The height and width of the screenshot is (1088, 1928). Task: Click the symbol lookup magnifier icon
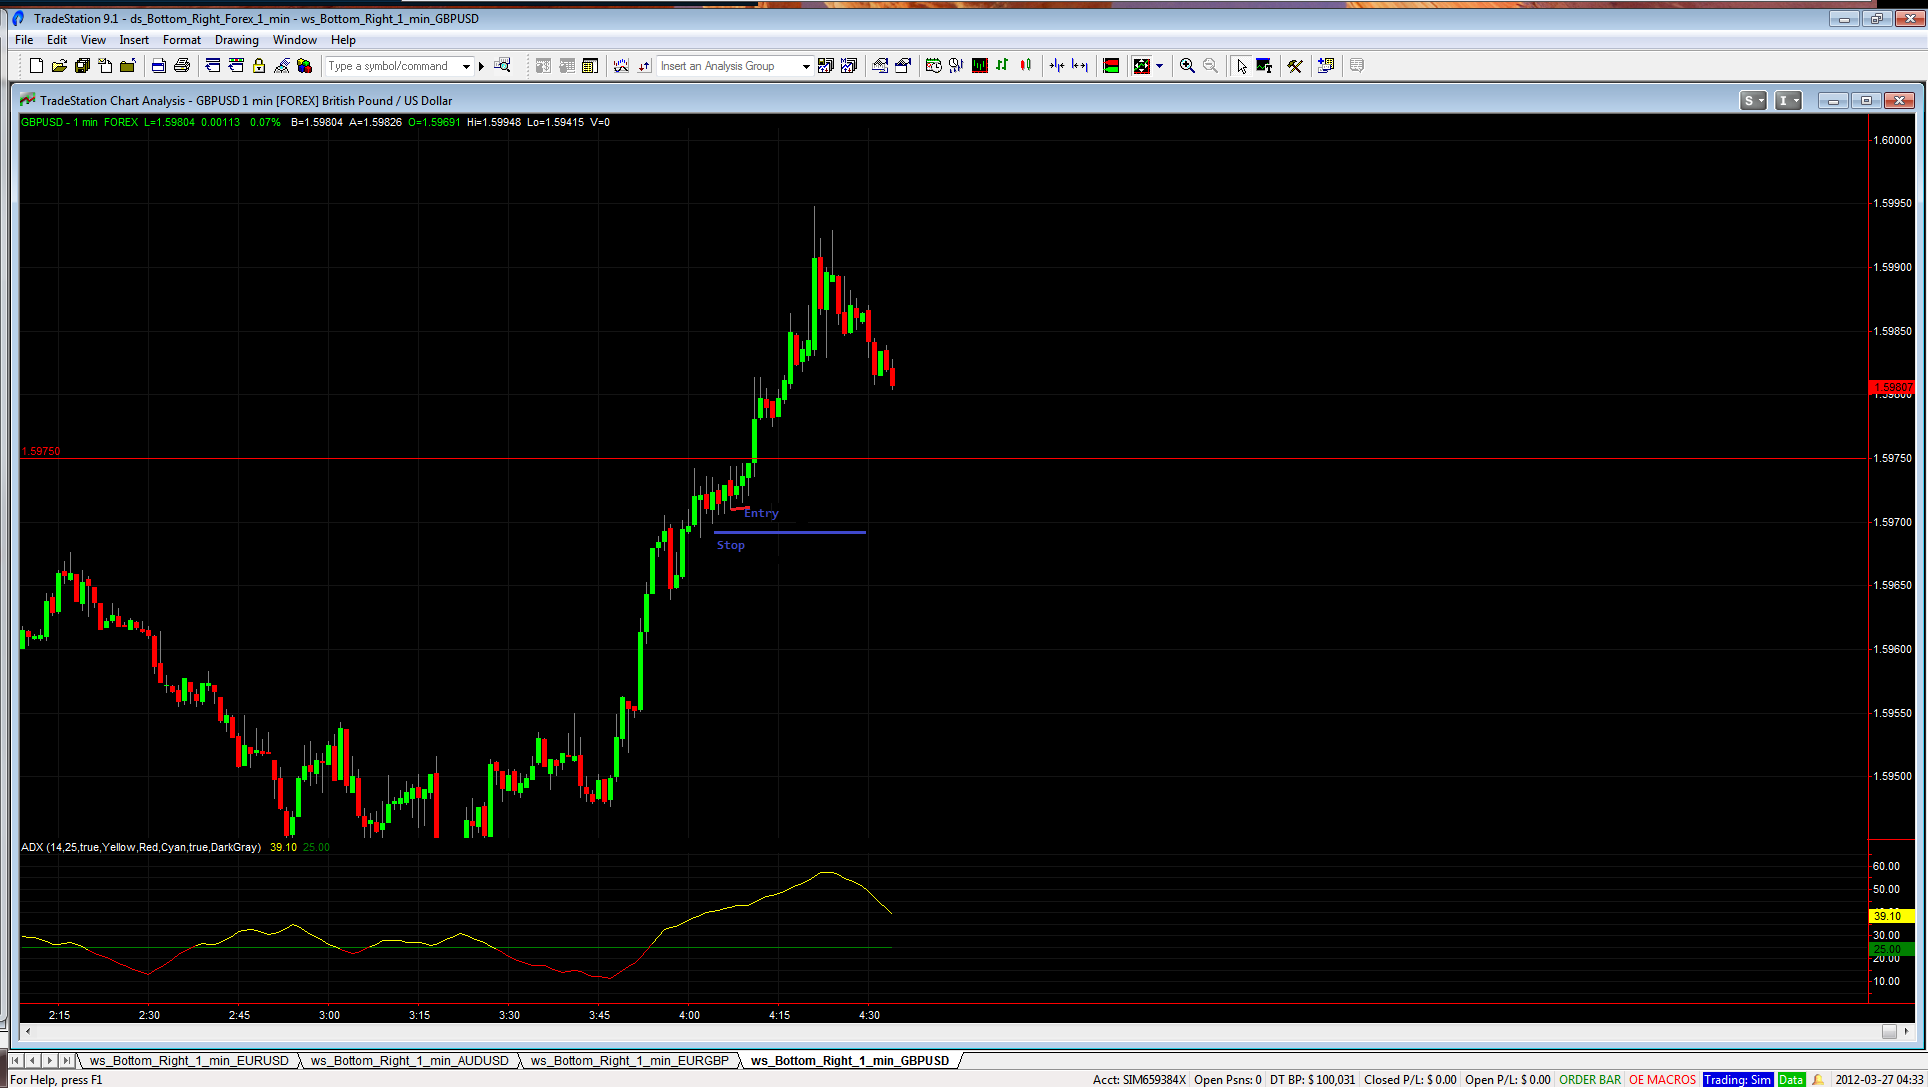[x=503, y=66]
